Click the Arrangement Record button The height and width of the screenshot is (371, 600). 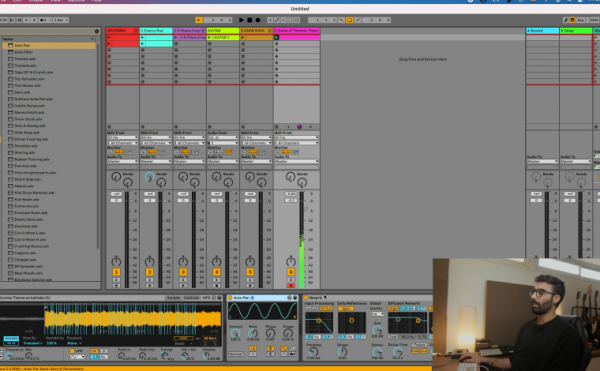(x=258, y=20)
